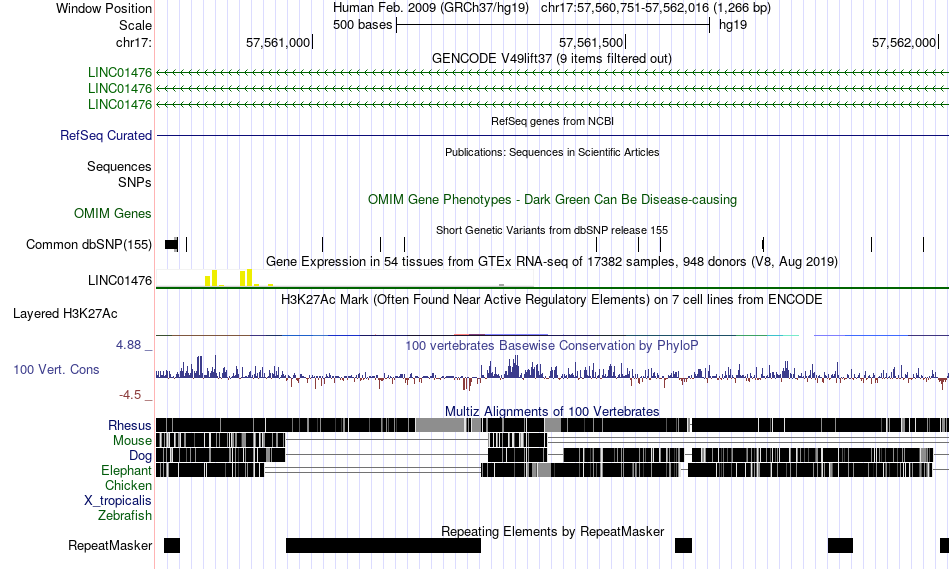Click the 500 bases scale bar
This screenshot has height=569, width=950.
pos(553,25)
